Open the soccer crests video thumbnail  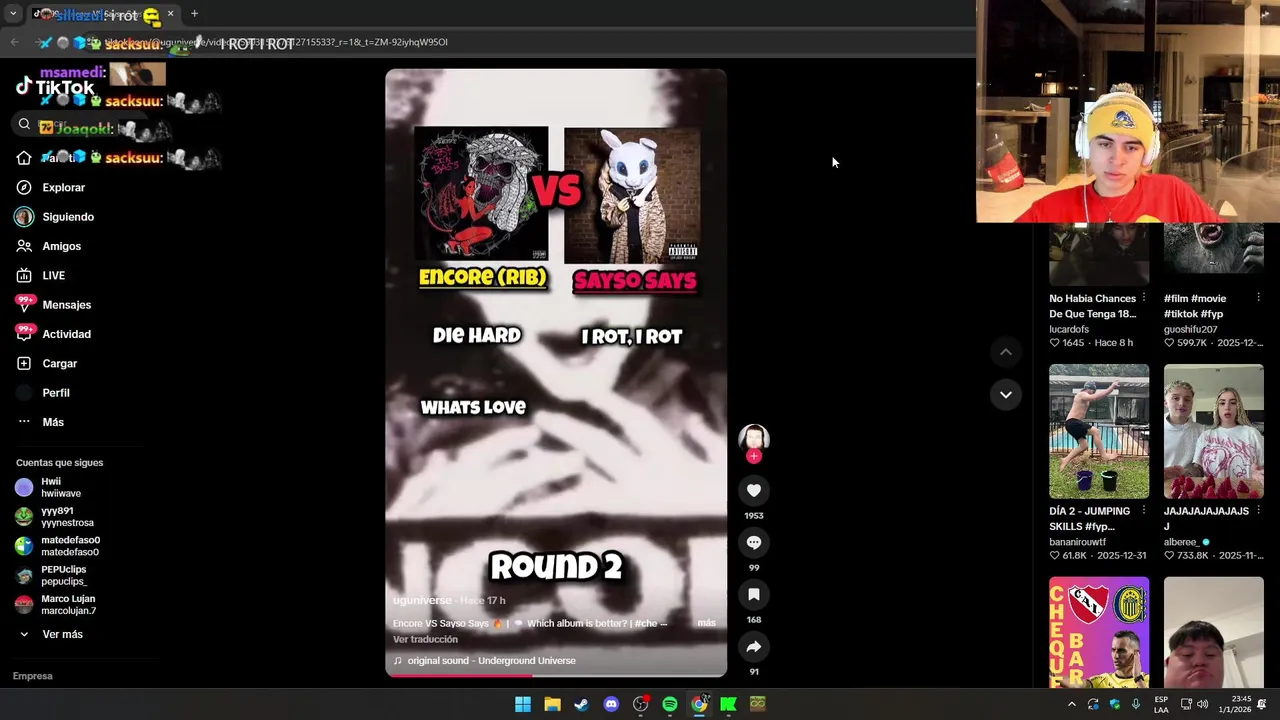[x=1099, y=632]
